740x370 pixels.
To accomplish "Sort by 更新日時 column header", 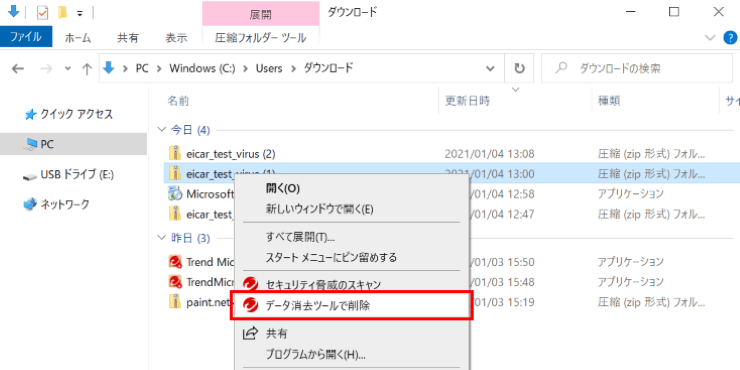I will click(467, 101).
